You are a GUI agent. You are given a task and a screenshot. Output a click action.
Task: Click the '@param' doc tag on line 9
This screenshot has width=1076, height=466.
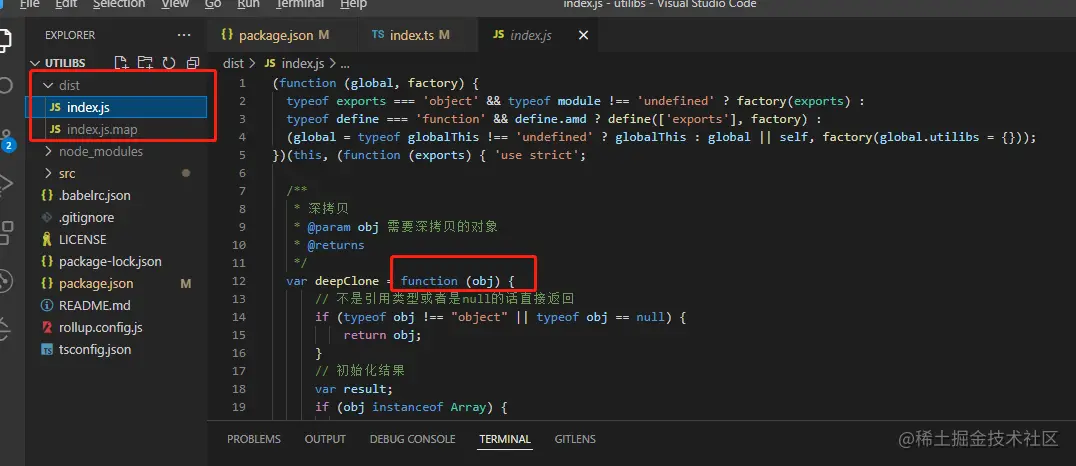click(329, 227)
